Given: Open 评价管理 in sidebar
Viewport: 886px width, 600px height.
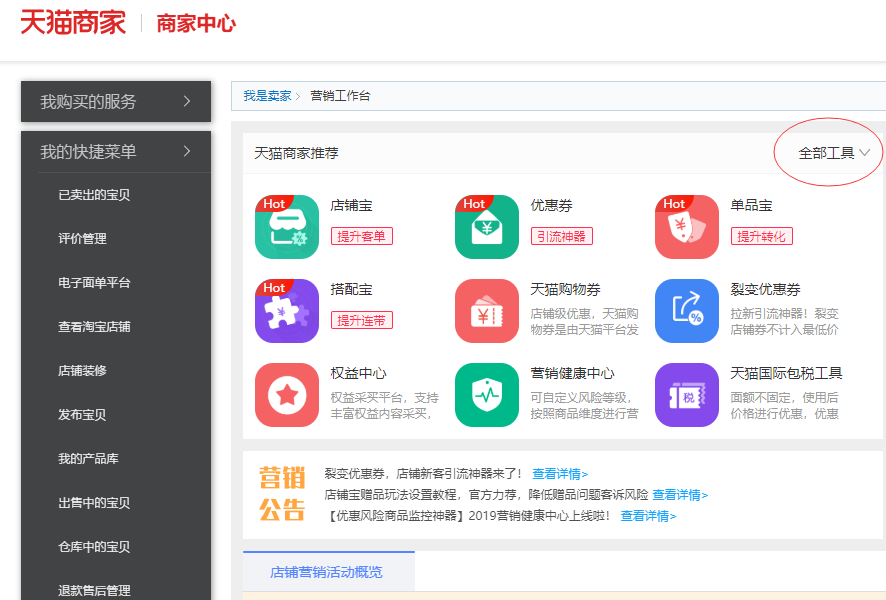Looking at the screenshot, I should click(x=82, y=238).
